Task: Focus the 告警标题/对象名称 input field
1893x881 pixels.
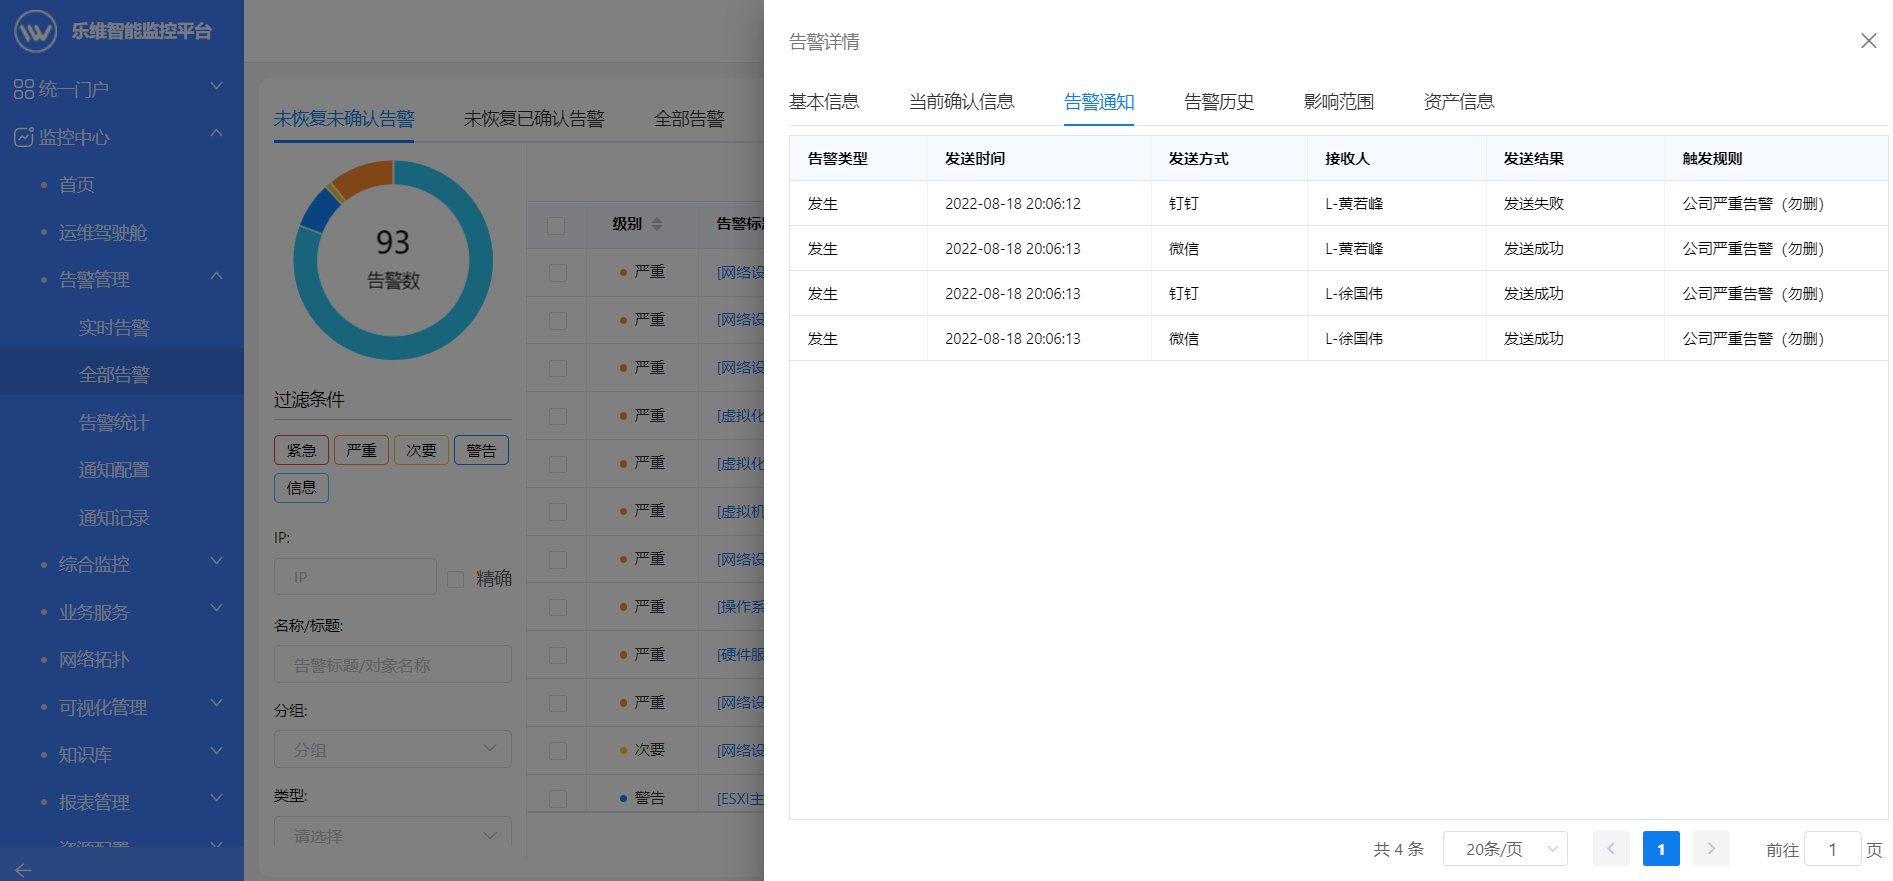Action: tap(393, 664)
